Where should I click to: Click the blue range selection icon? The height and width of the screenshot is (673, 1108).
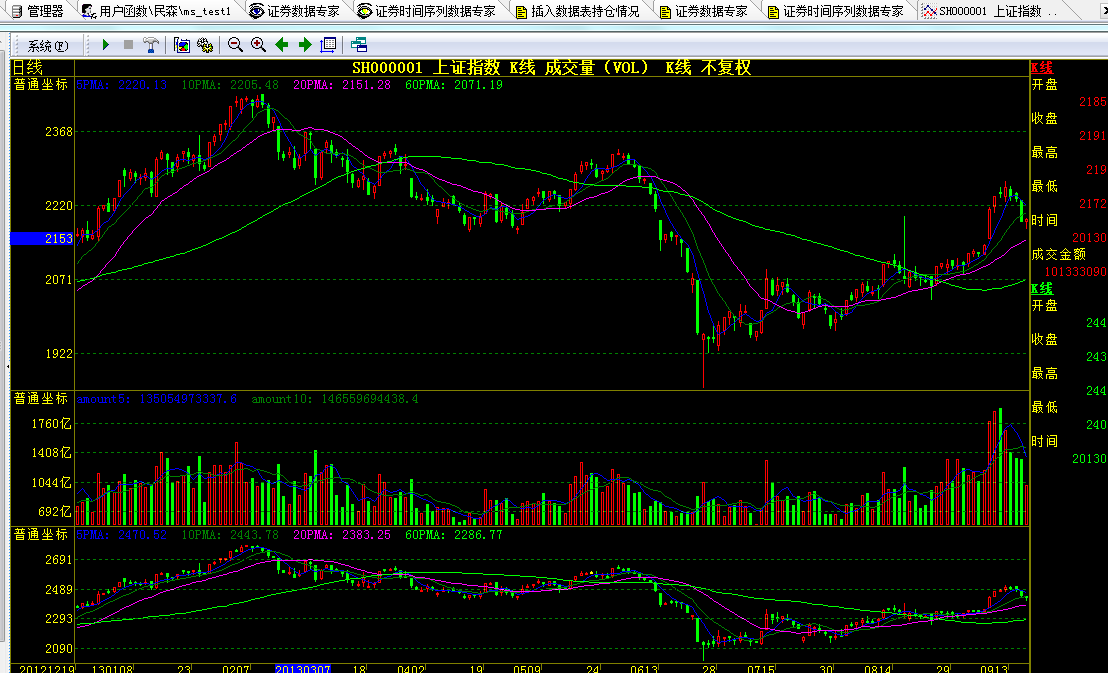point(328,45)
